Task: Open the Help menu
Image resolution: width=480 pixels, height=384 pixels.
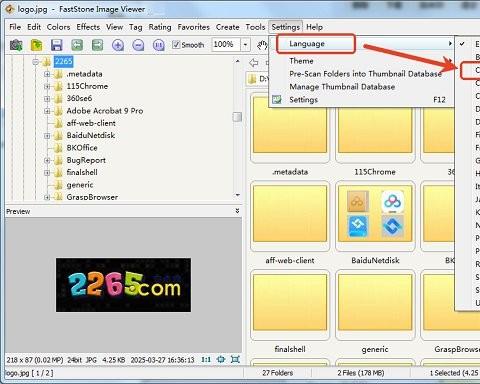Action: (314, 27)
